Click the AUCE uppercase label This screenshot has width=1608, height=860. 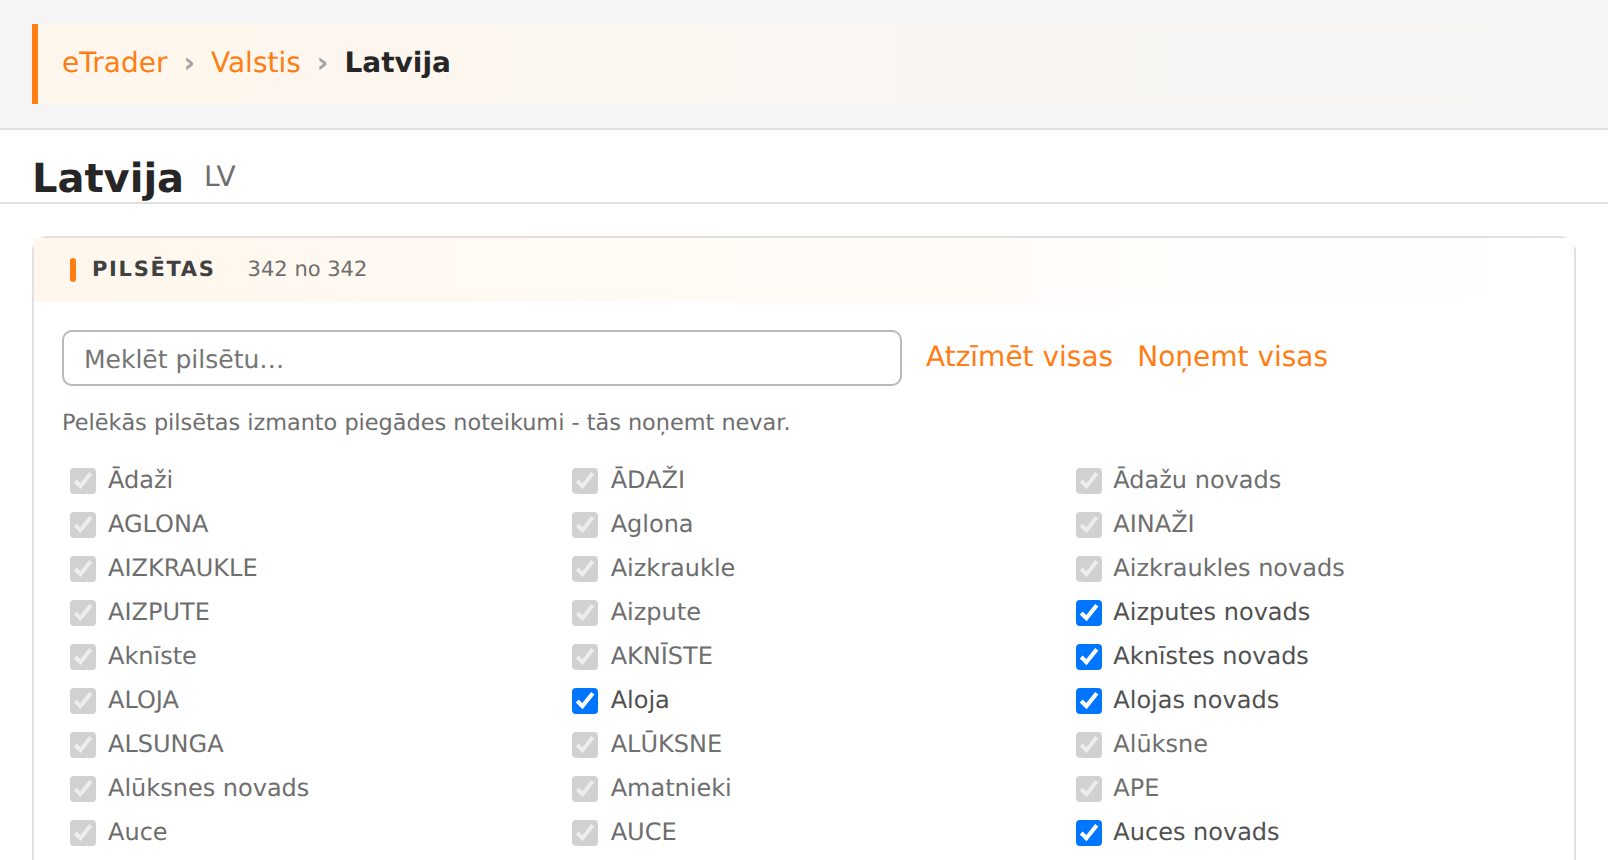point(643,832)
